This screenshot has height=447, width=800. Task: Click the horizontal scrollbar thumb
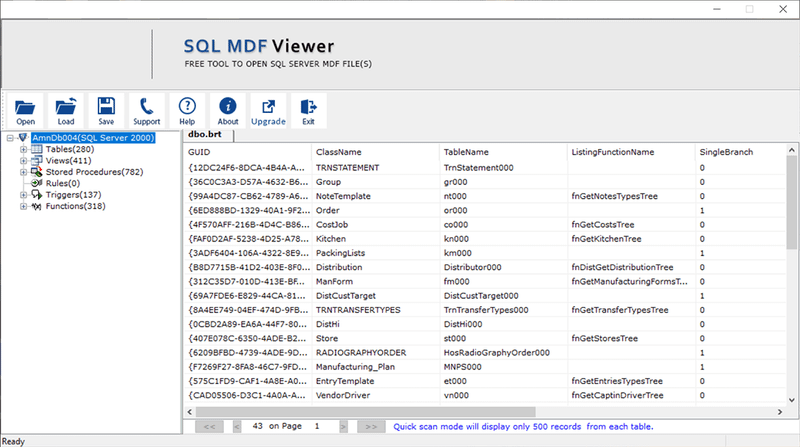[365, 412]
